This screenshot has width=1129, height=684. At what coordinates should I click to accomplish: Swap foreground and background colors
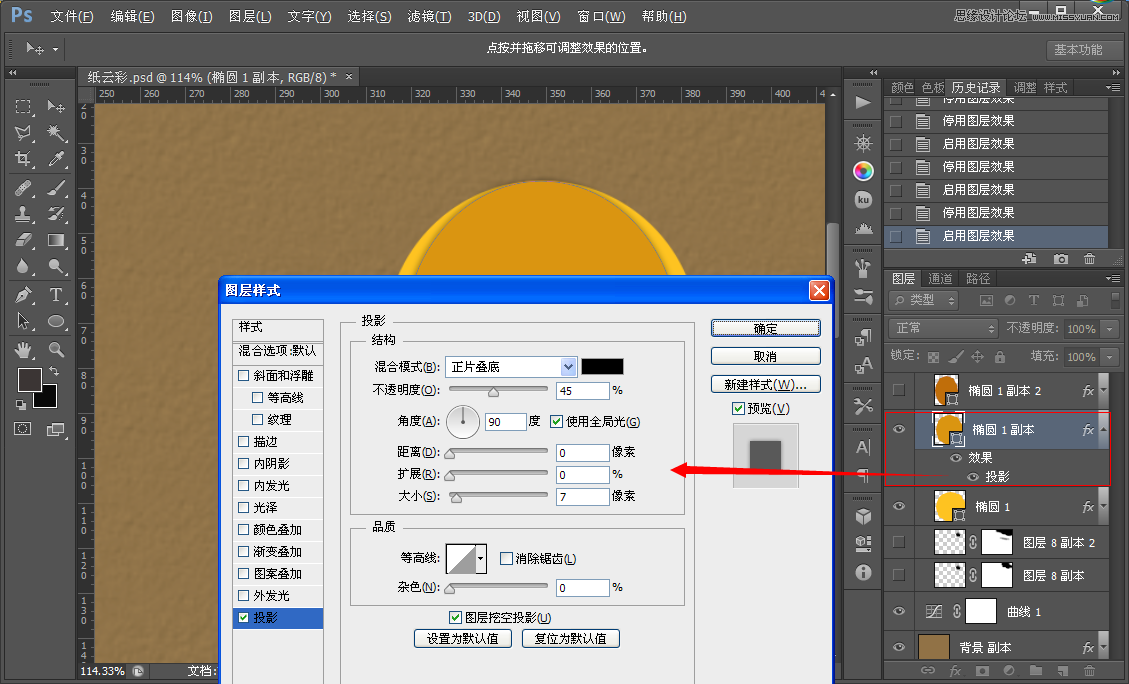pyautogui.click(x=53, y=371)
